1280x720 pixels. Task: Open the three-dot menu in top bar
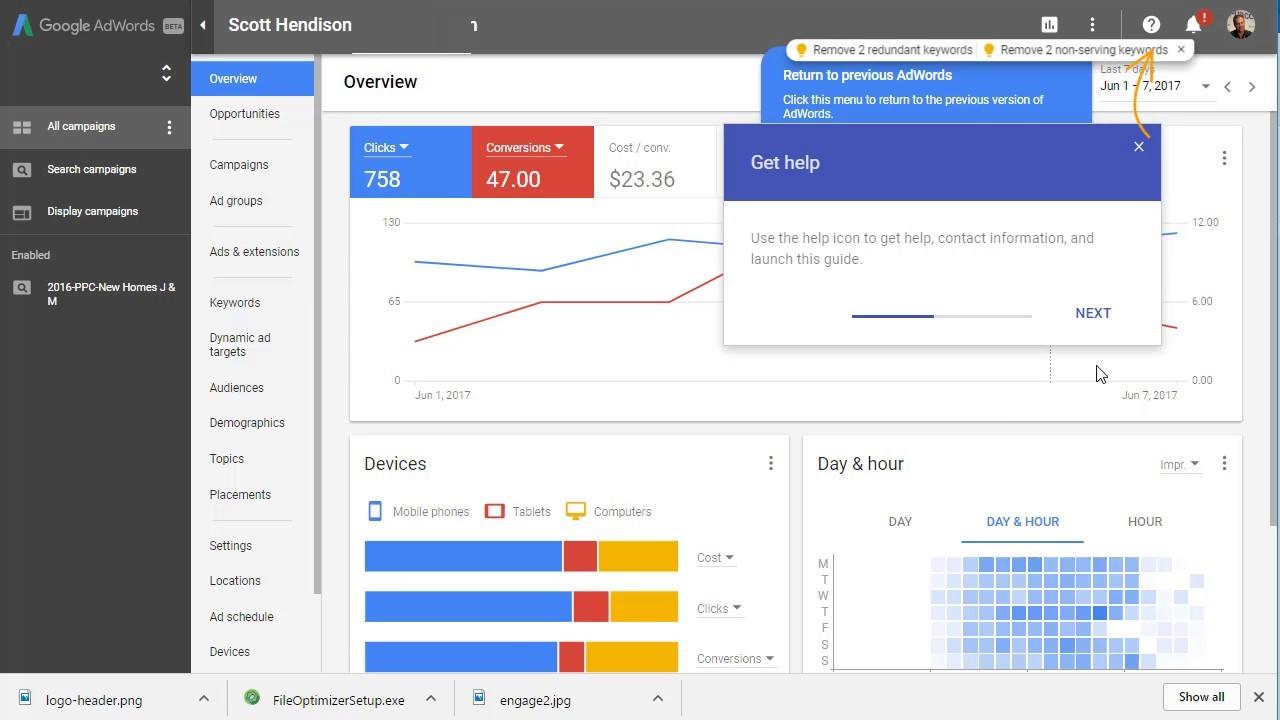click(1092, 24)
